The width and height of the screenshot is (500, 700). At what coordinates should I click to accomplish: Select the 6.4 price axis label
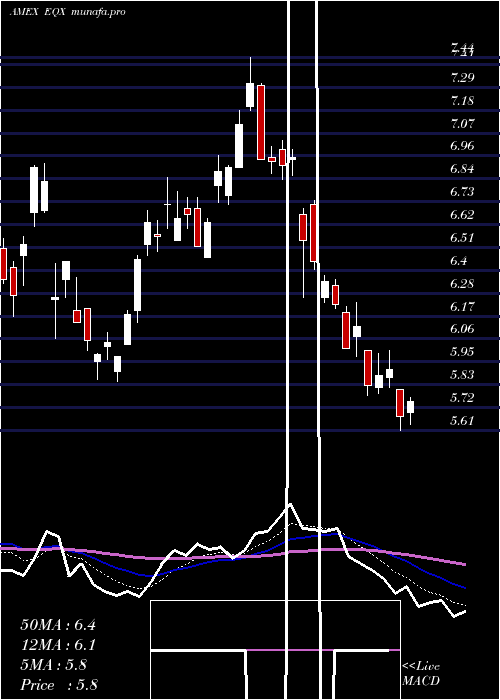[x=459, y=261]
